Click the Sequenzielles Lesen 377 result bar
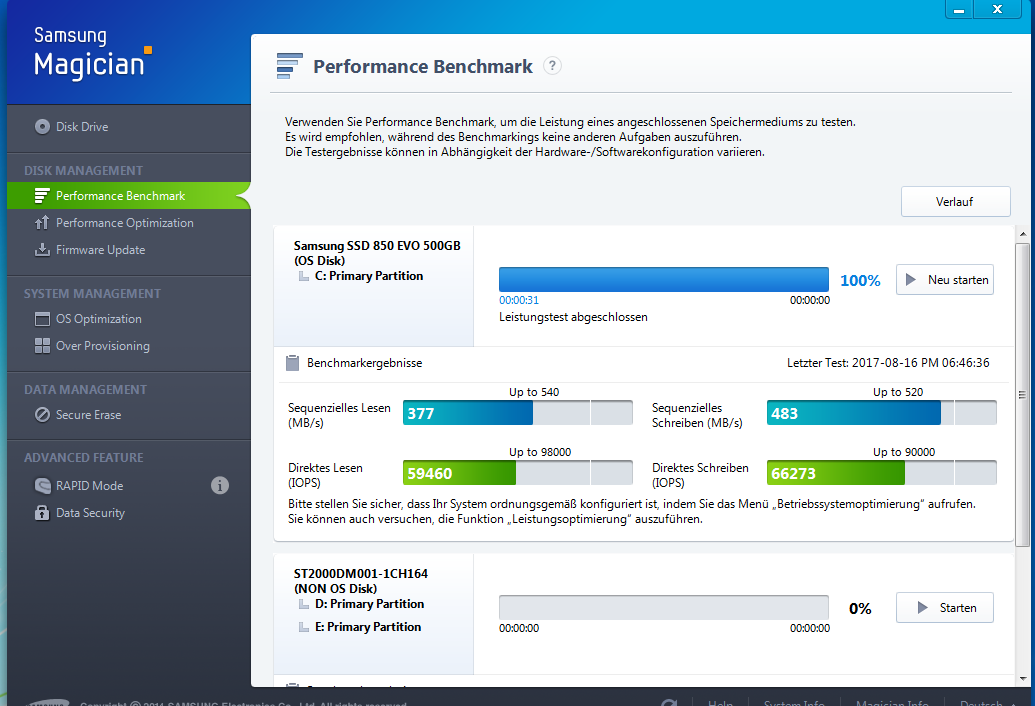The height and width of the screenshot is (706, 1035). click(518, 413)
